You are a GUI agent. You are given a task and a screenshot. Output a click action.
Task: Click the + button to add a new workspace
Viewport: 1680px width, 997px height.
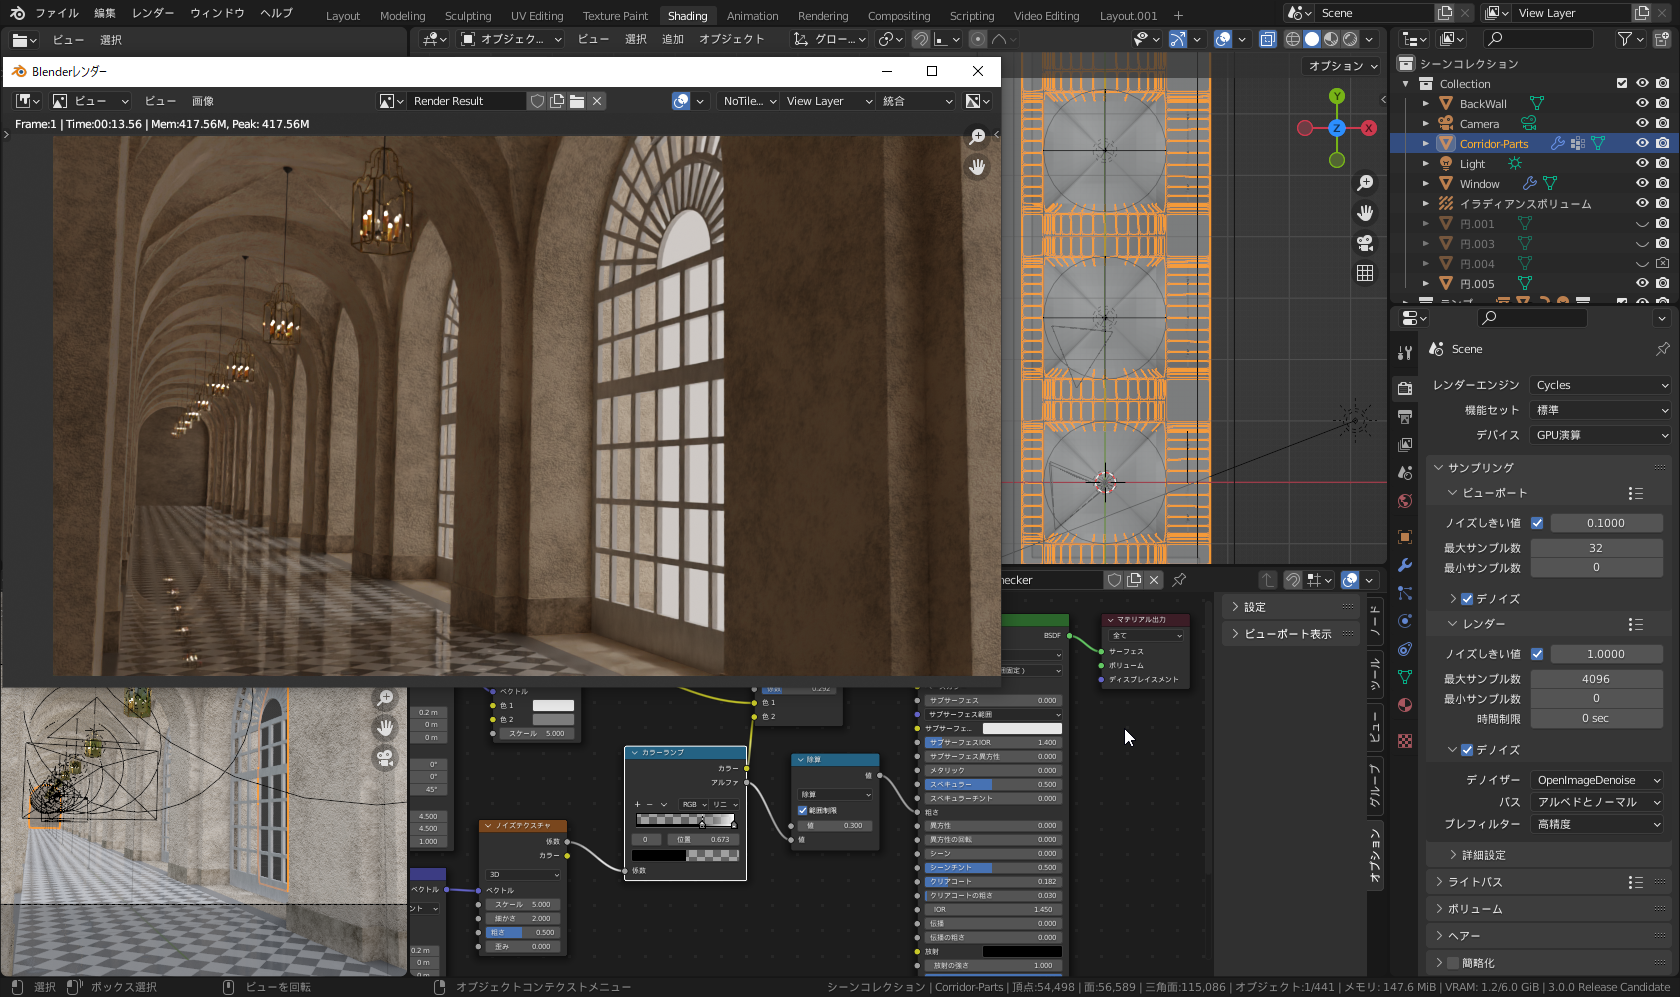[x=1178, y=15]
